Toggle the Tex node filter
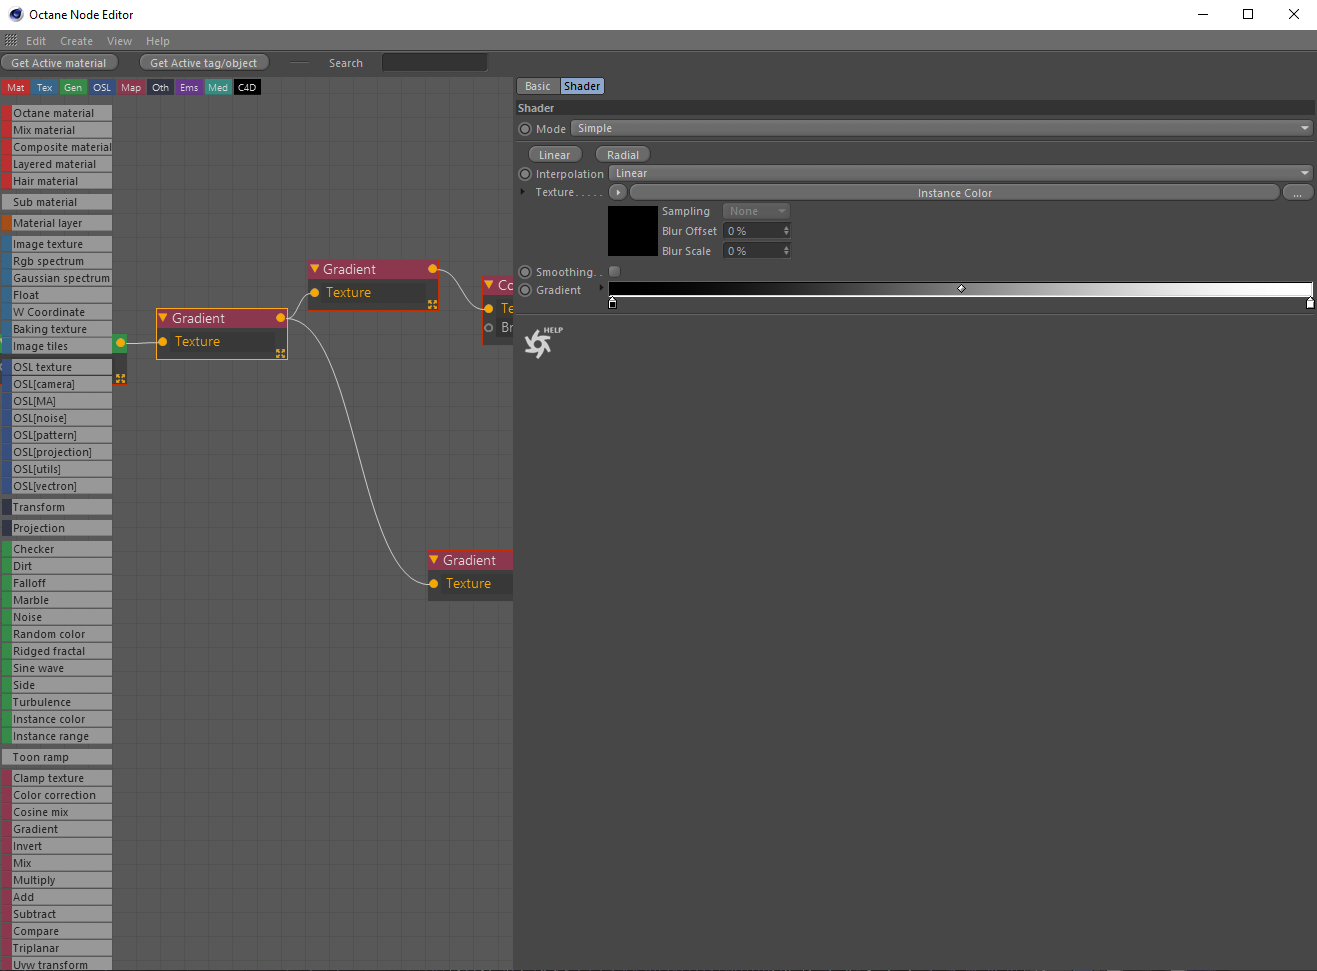The width and height of the screenshot is (1317, 971). pyautogui.click(x=44, y=88)
